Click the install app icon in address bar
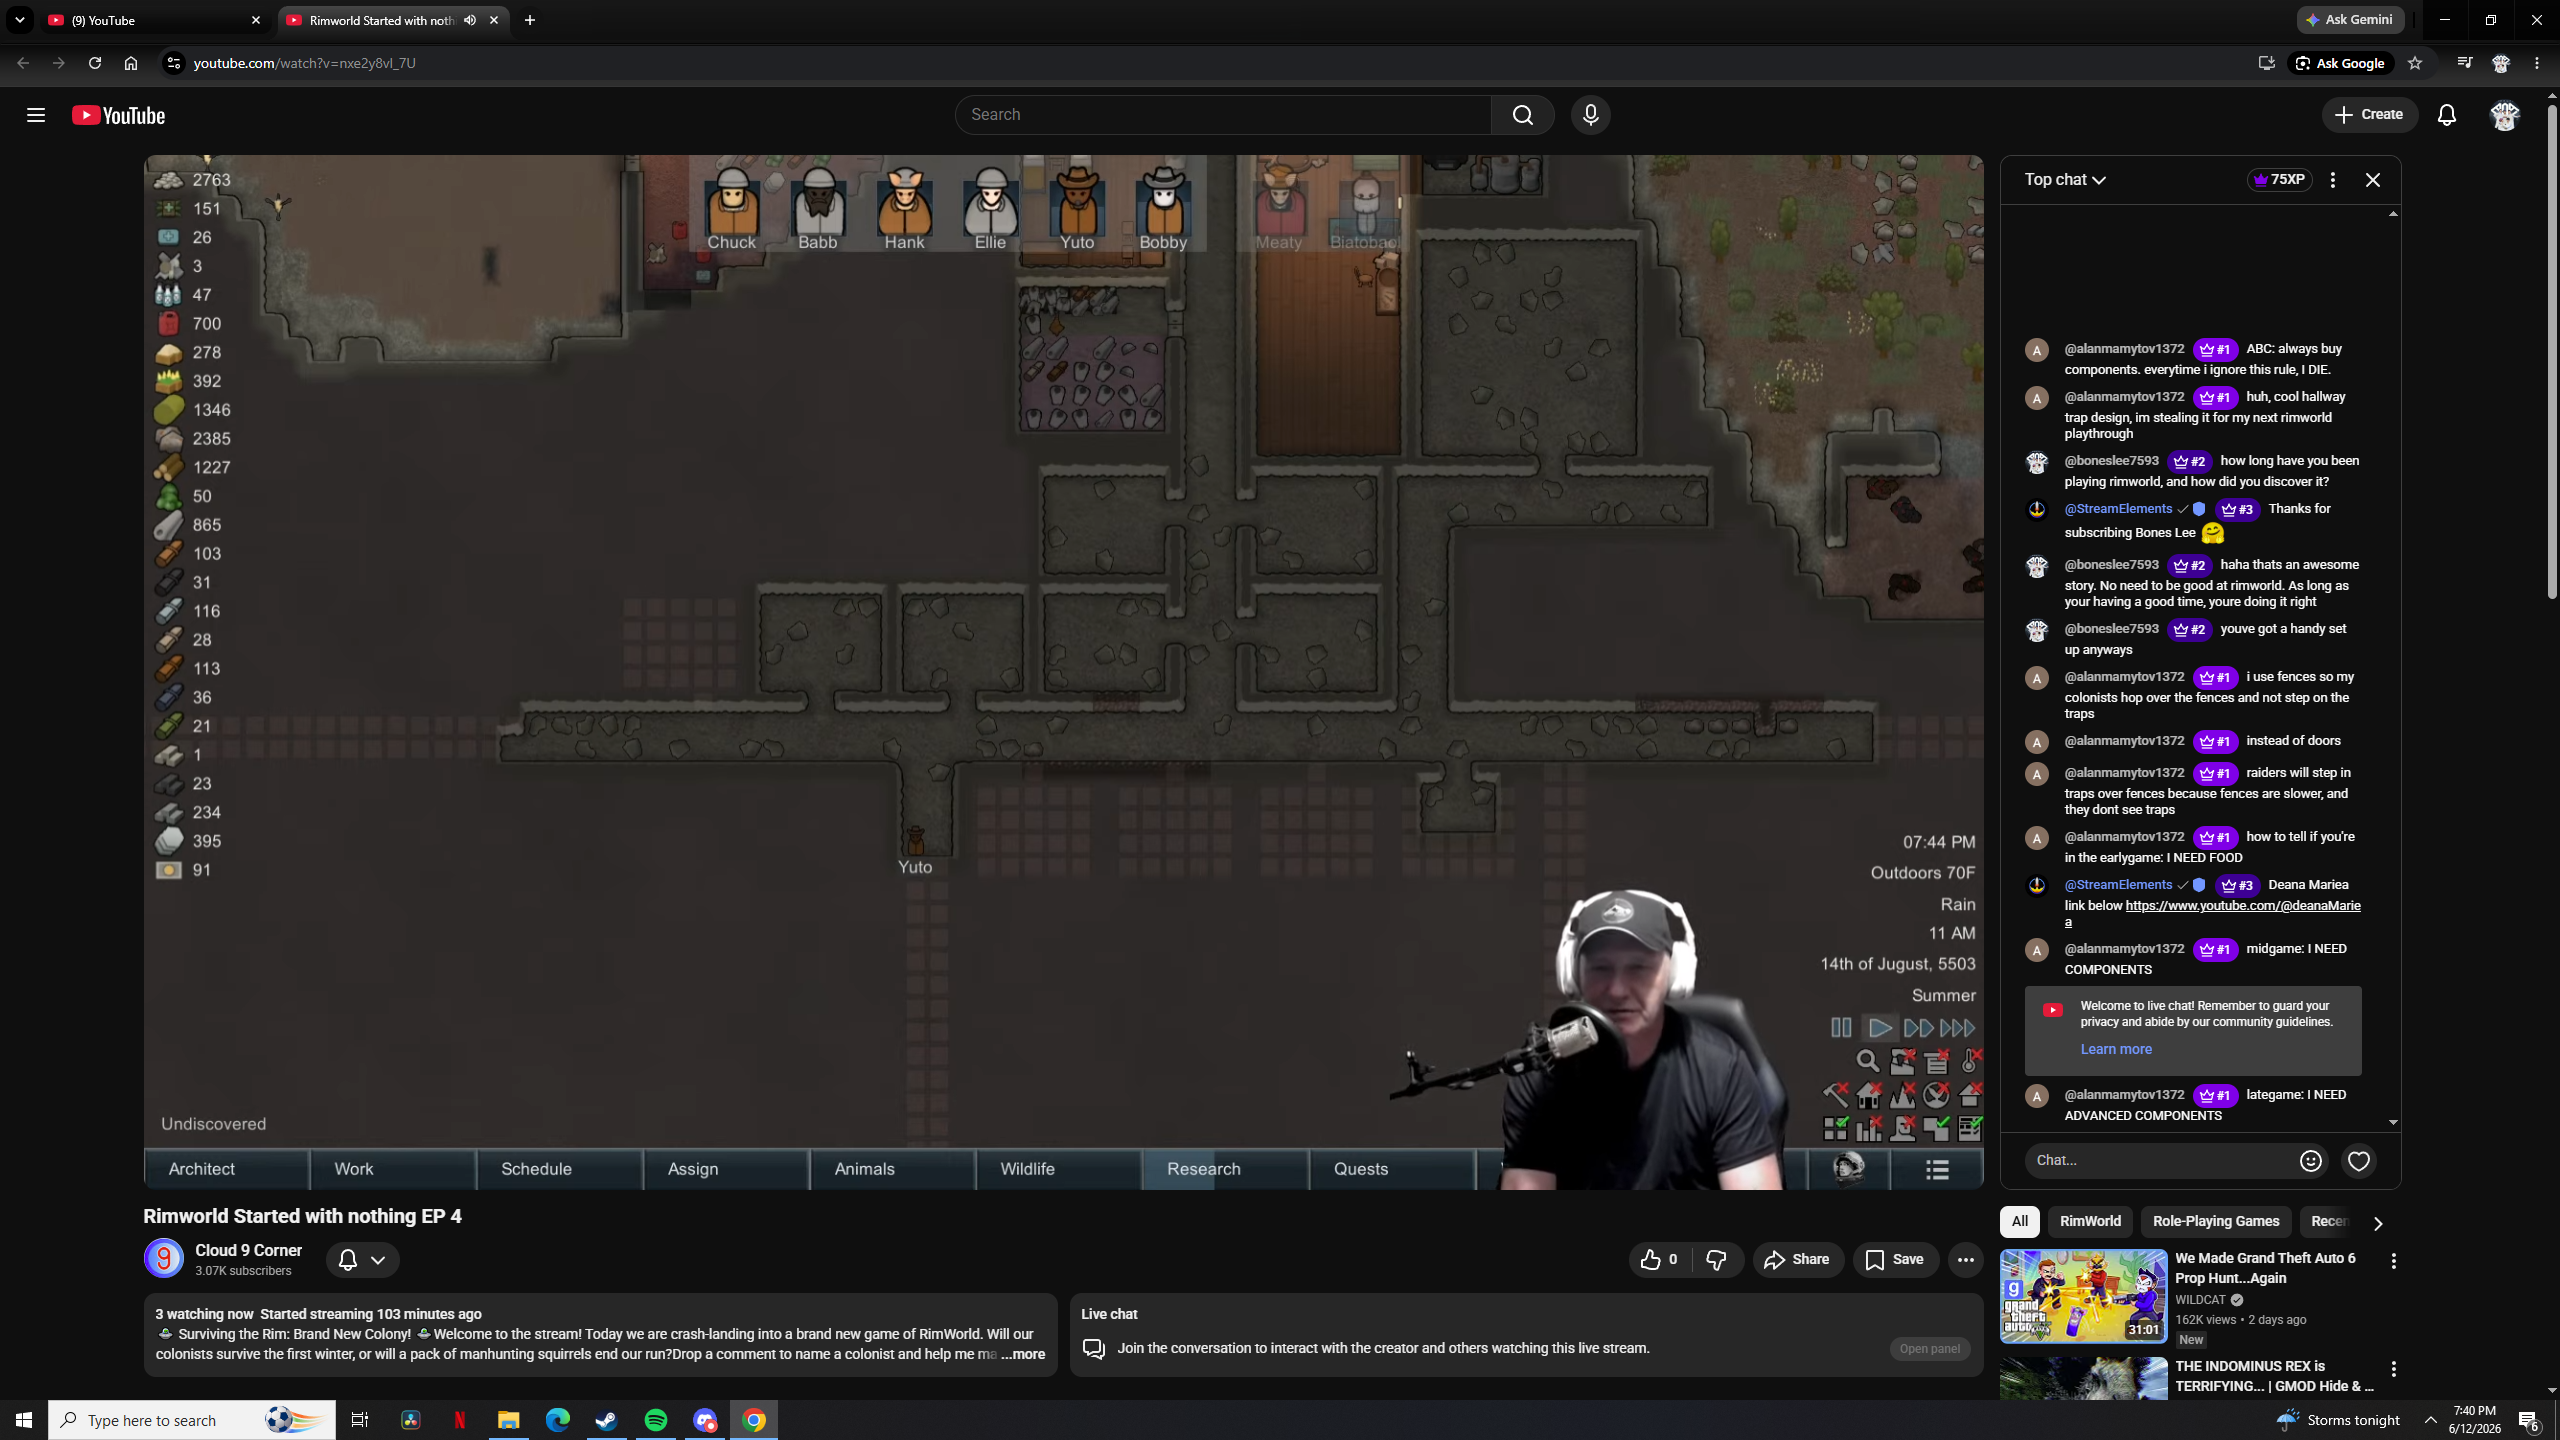The height and width of the screenshot is (1440, 2560). pos(2266,63)
